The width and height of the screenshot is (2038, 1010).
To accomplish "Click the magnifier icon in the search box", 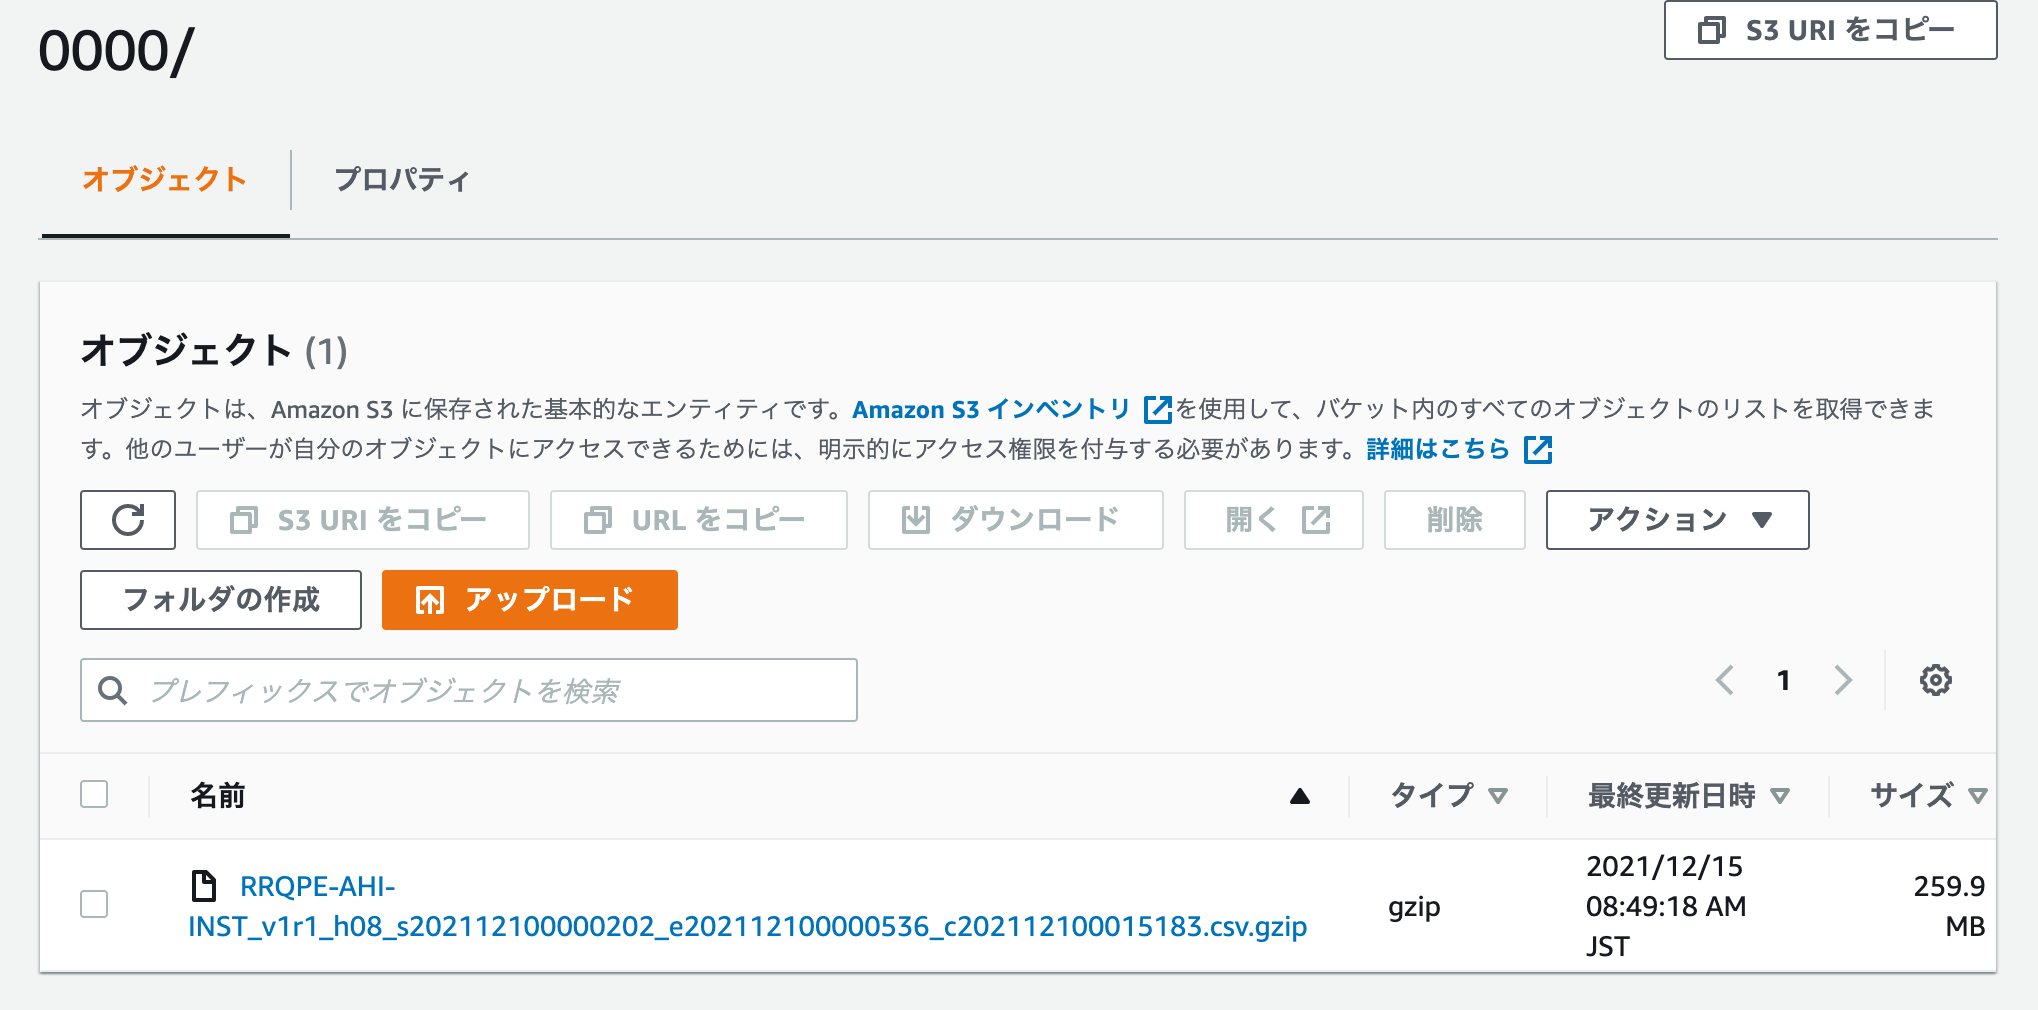I will (x=112, y=690).
